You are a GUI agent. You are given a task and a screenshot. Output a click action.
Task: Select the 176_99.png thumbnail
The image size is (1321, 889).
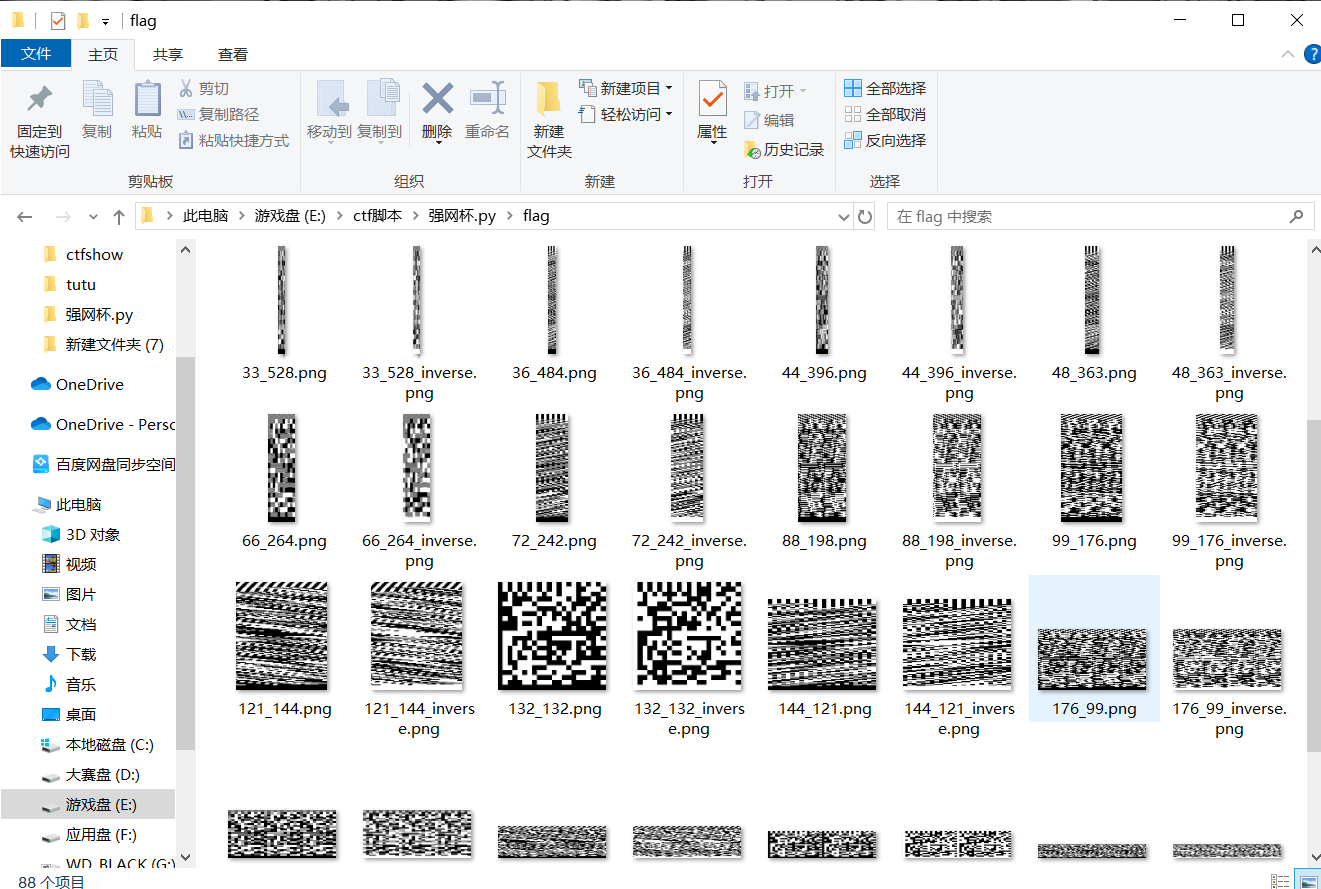point(1094,660)
